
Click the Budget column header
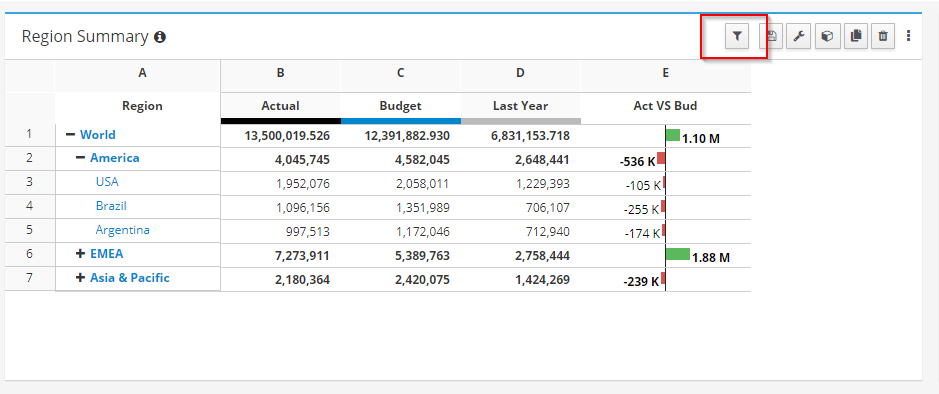point(401,106)
